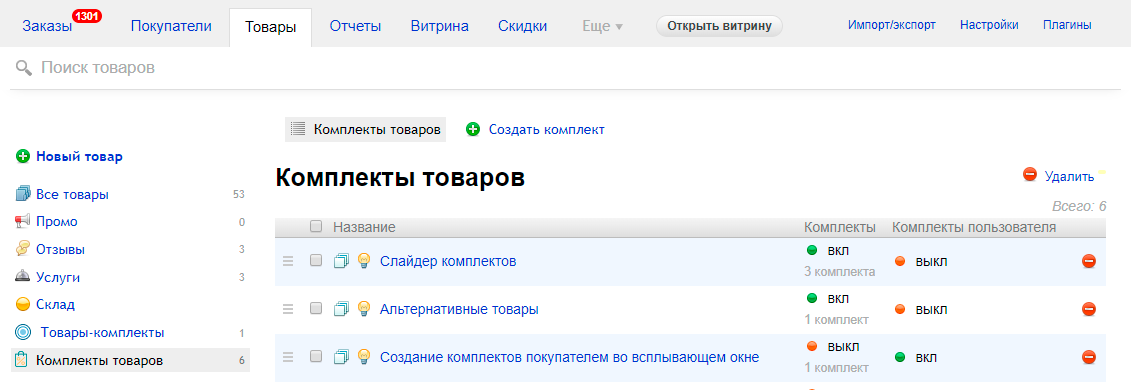
Task: Tick the checkbox for Слайдер комплектов
Action: pyautogui.click(x=315, y=261)
